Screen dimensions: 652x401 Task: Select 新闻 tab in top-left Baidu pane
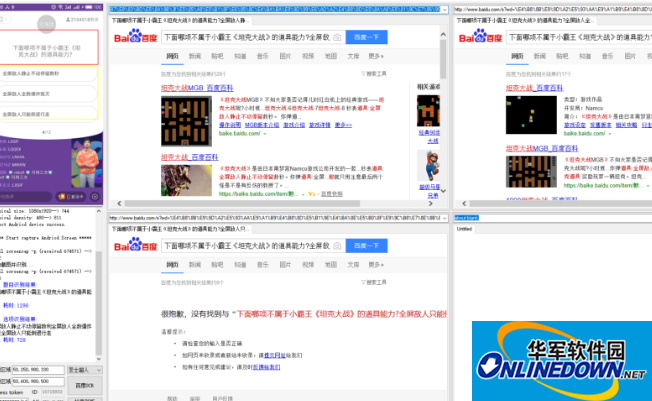click(x=195, y=56)
